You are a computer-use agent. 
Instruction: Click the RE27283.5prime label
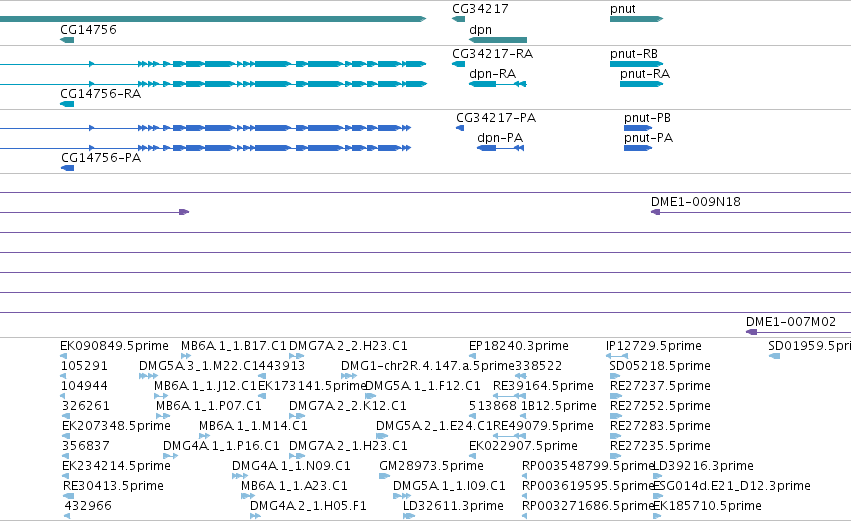tap(660, 426)
